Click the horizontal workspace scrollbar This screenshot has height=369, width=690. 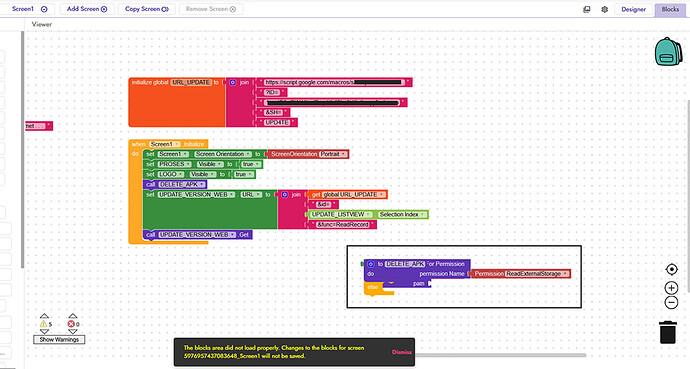[500, 355]
